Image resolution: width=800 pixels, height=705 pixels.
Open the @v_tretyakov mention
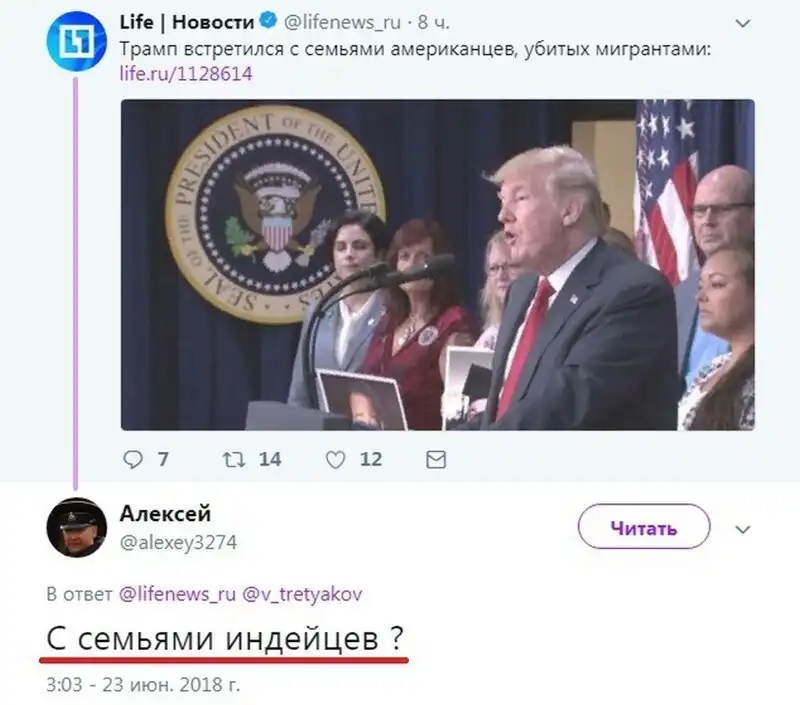[x=302, y=594]
